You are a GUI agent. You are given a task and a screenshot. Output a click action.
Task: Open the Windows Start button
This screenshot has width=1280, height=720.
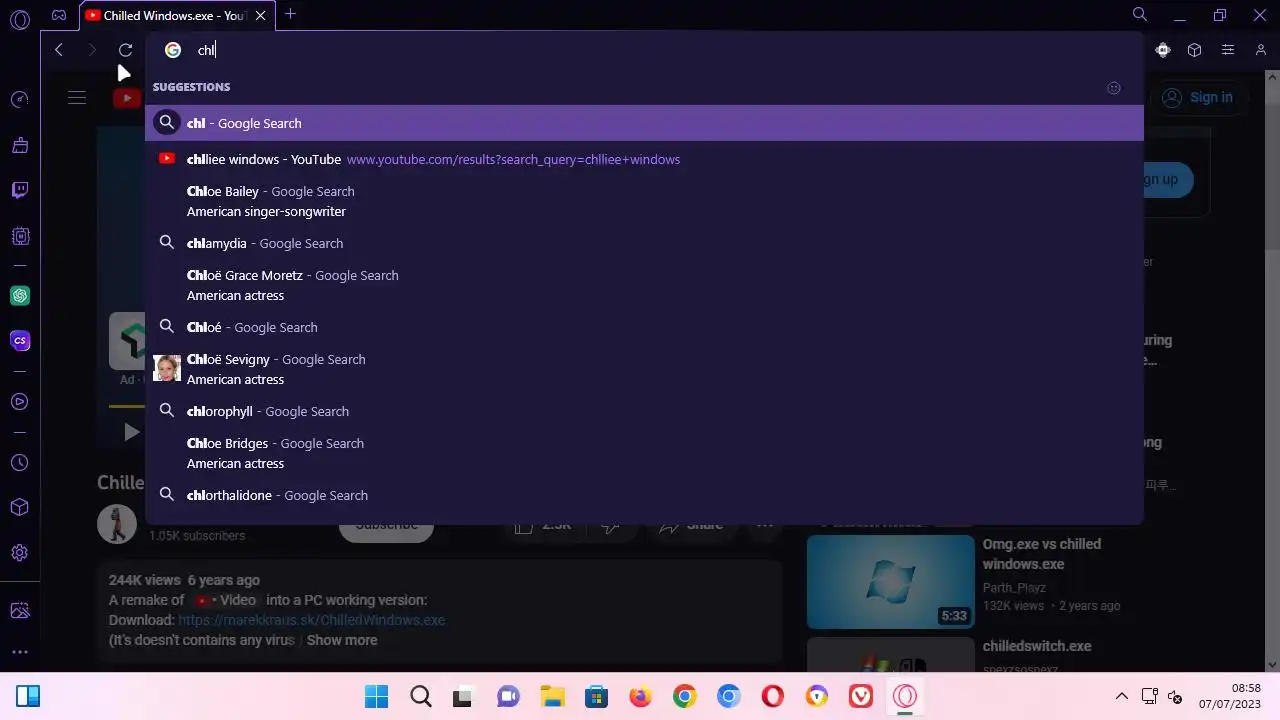click(376, 696)
